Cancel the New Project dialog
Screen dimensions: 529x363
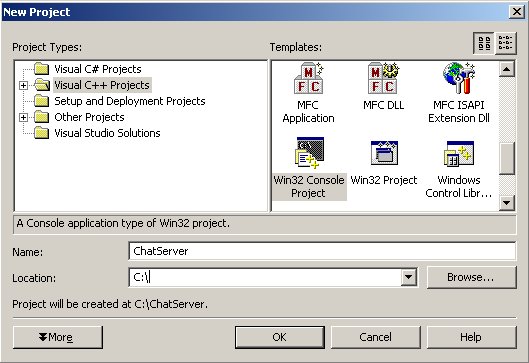point(375,337)
